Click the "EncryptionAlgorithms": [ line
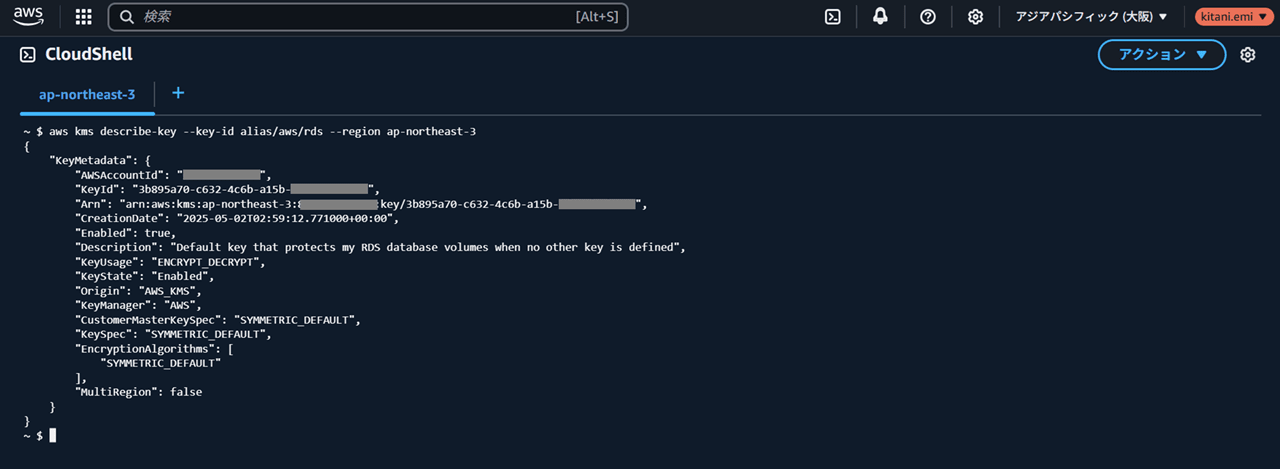Image resolution: width=1280 pixels, height=469 pixels. [155, 349]
